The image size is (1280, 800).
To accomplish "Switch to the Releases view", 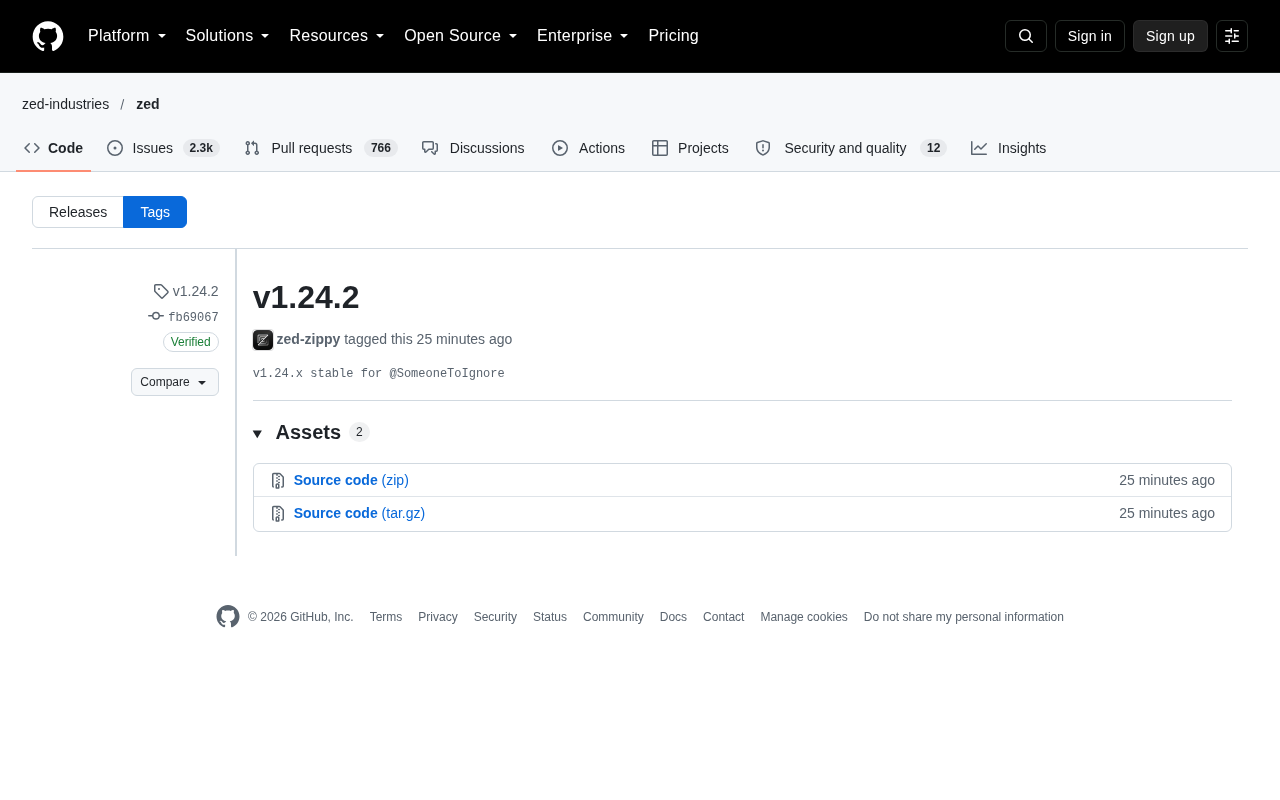I will [78, 212].
